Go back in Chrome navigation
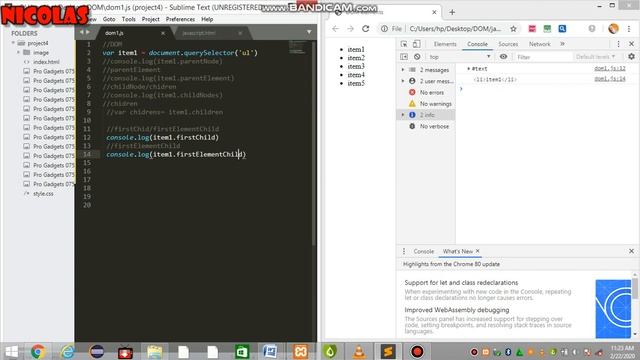Screen dimensions: 640x360 pyautogui.click(x=335, y=29)
